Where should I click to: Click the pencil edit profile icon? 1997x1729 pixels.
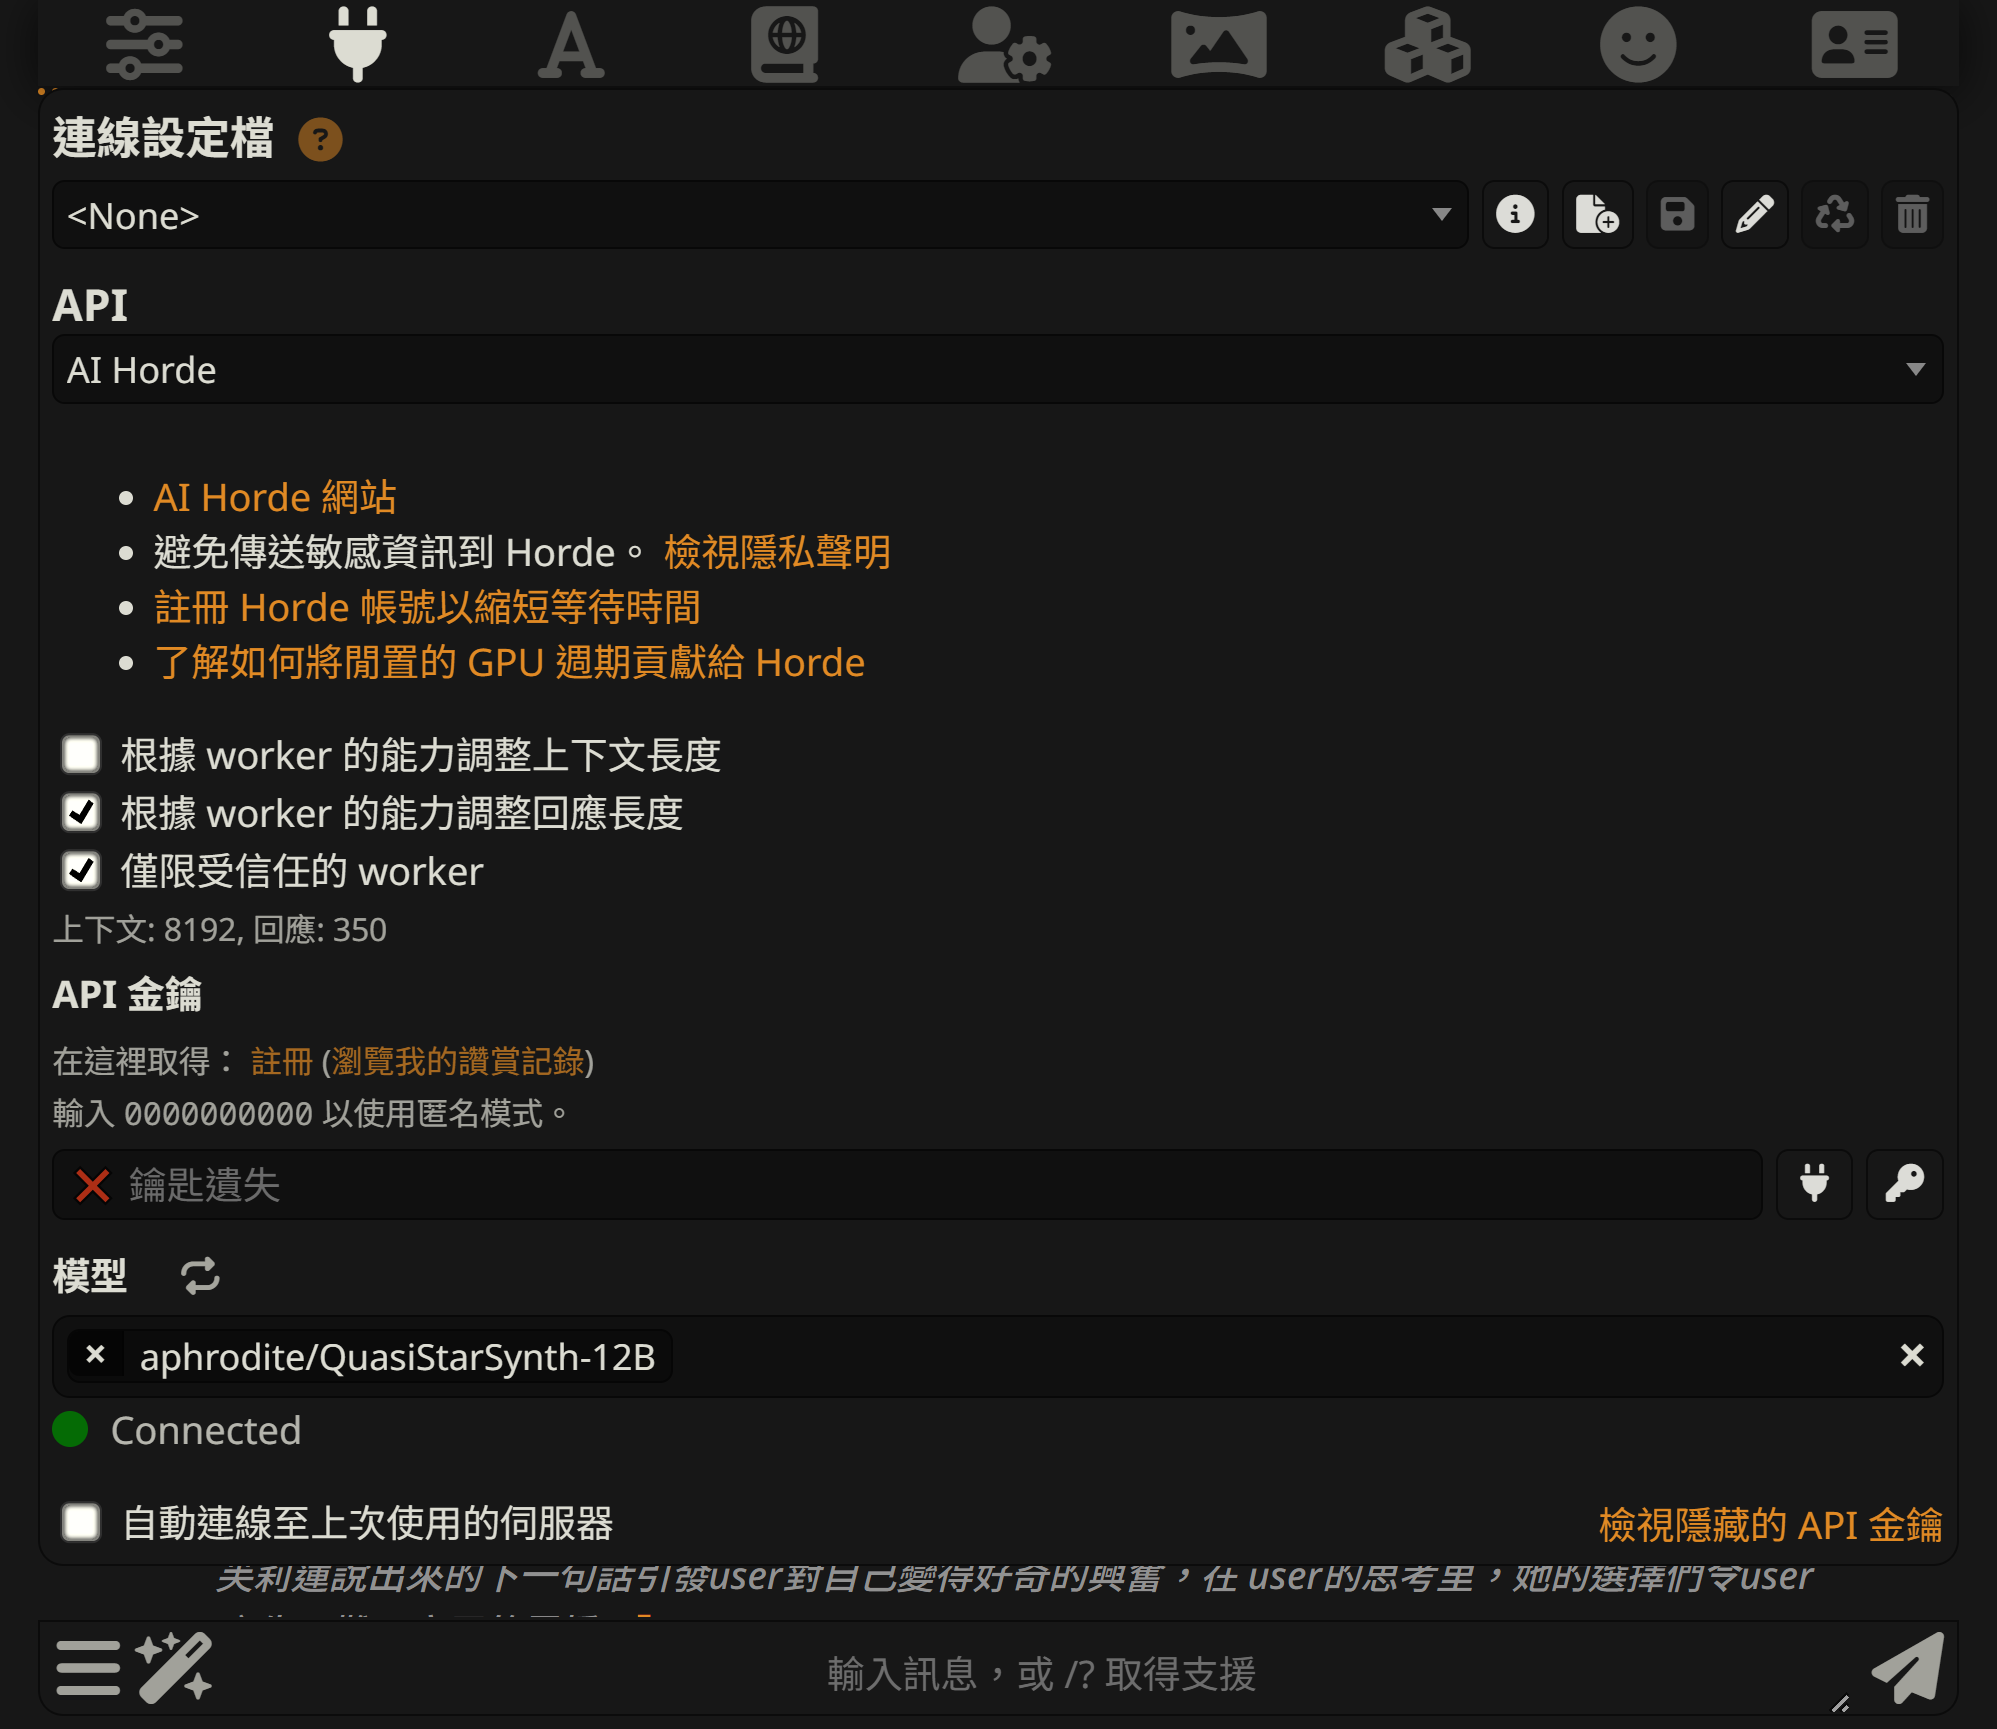[x=1754, y=215]
